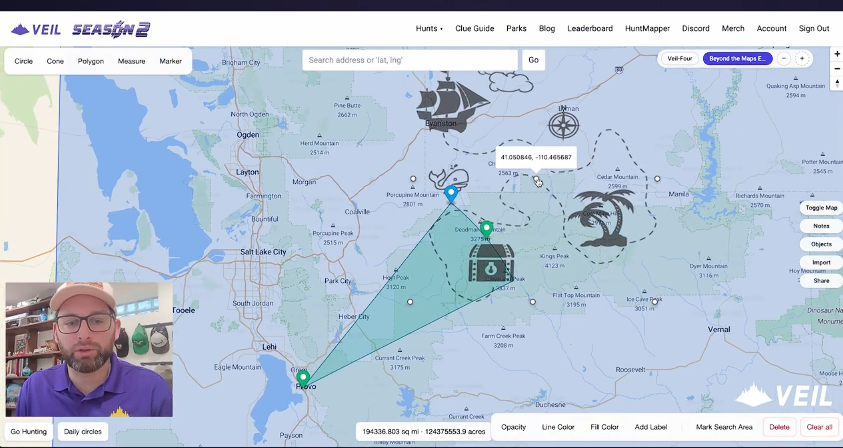Image resolution: width=843 pixels, height=448 pixels.
Task: Select the Veil-Four hunt toggle
Action: click(680, 59)
